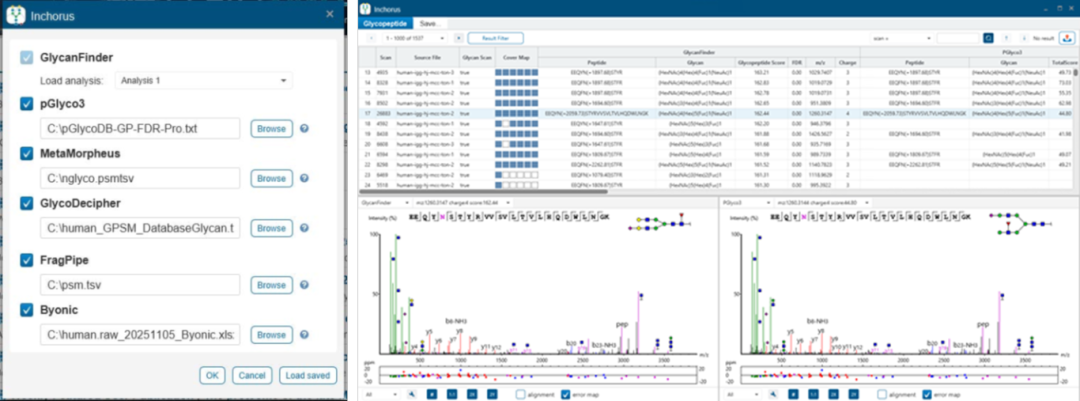Go to previous results page
This screenshot has height=401, width=1080.
[371, 38]
